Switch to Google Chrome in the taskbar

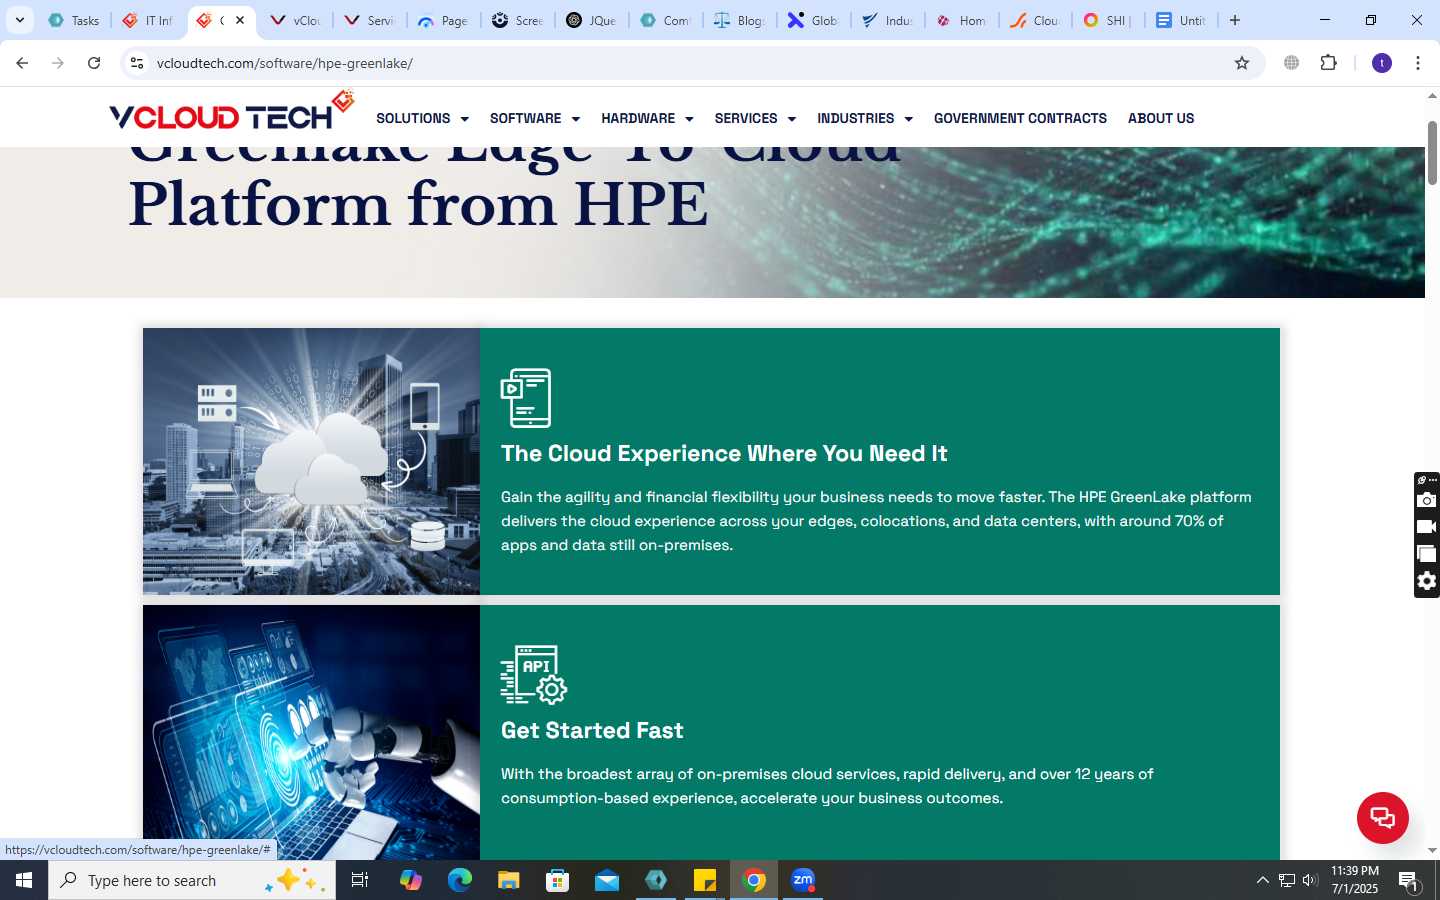pyautogui.click(x=754, y=880)
